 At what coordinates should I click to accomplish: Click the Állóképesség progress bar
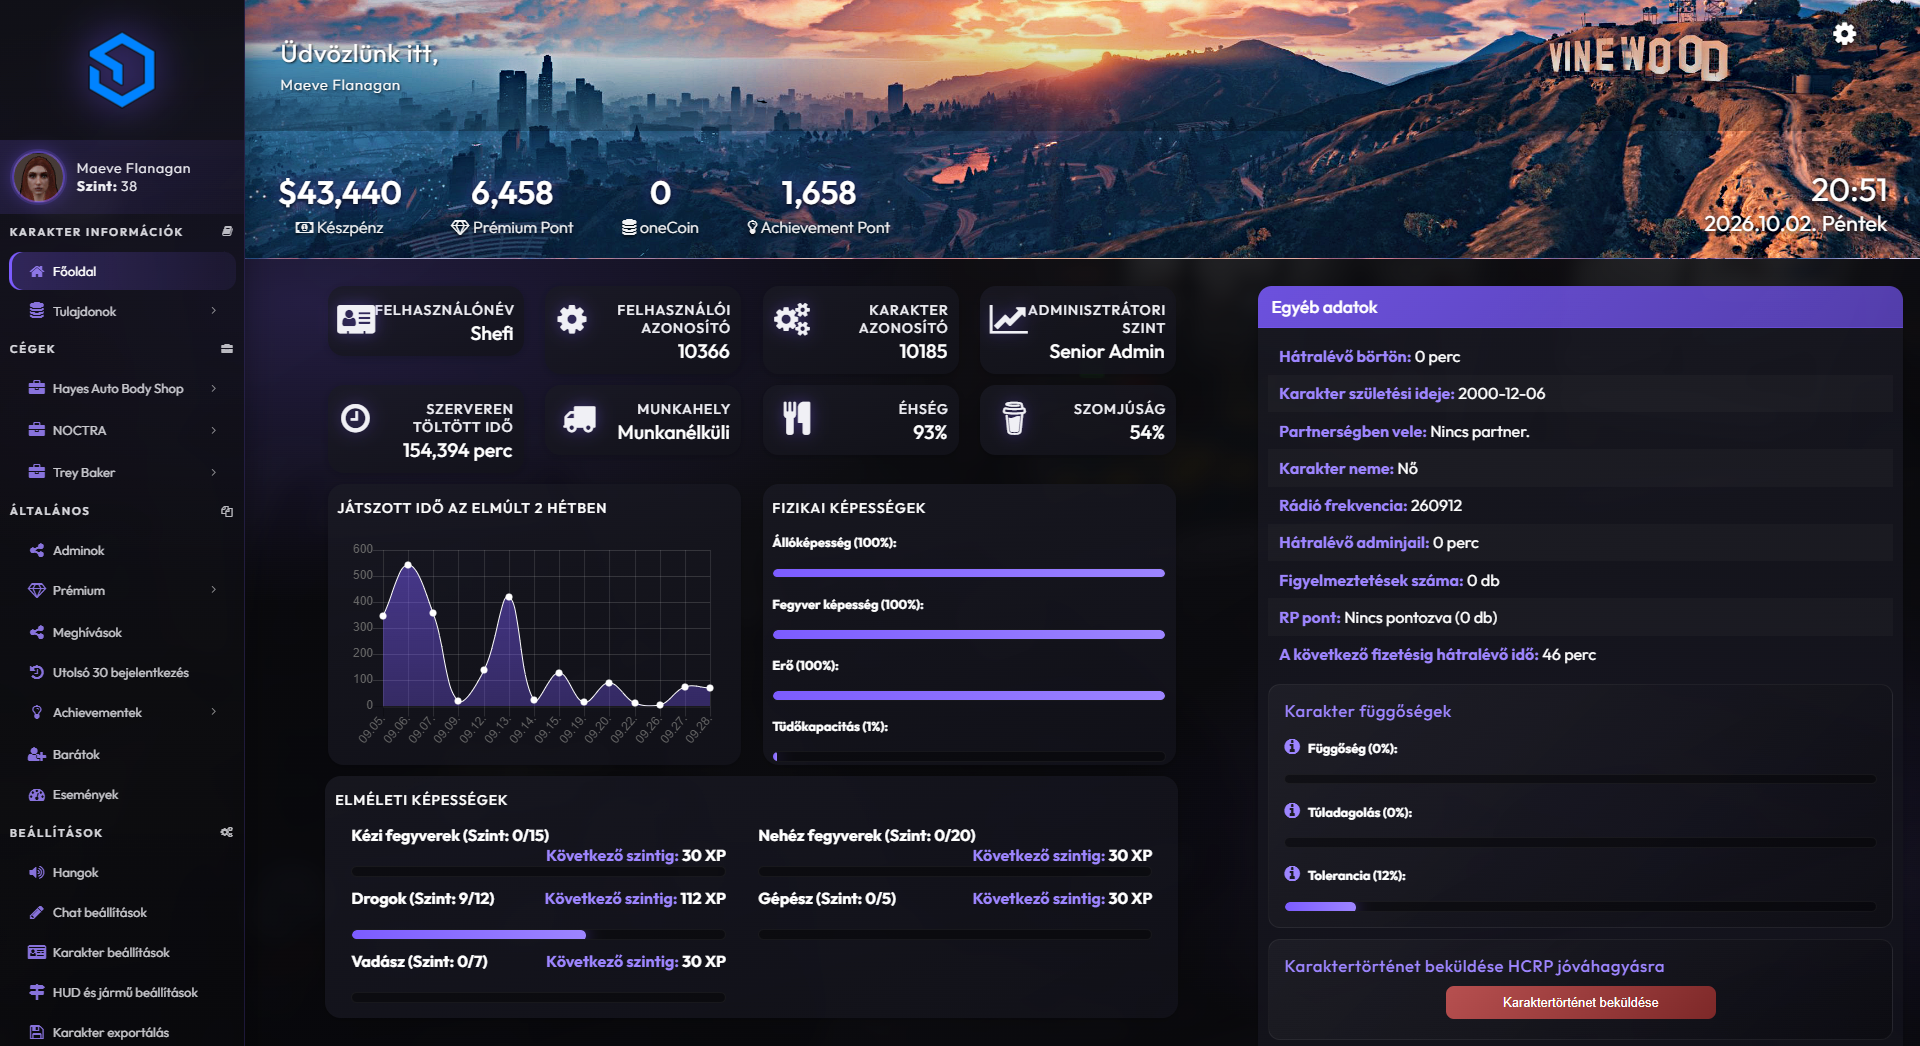pyautogui.click(x=969, y=573)
